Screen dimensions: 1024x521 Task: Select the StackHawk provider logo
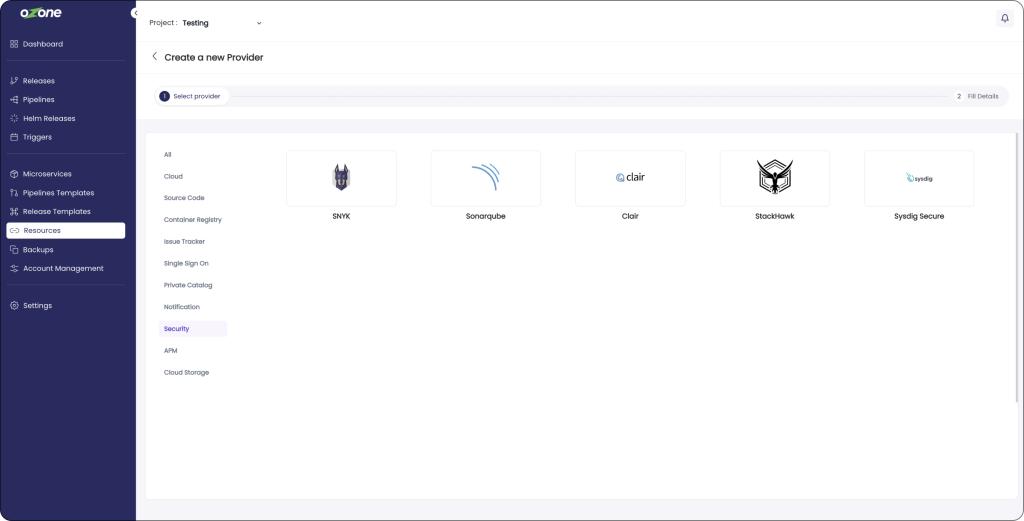(774, 178)
